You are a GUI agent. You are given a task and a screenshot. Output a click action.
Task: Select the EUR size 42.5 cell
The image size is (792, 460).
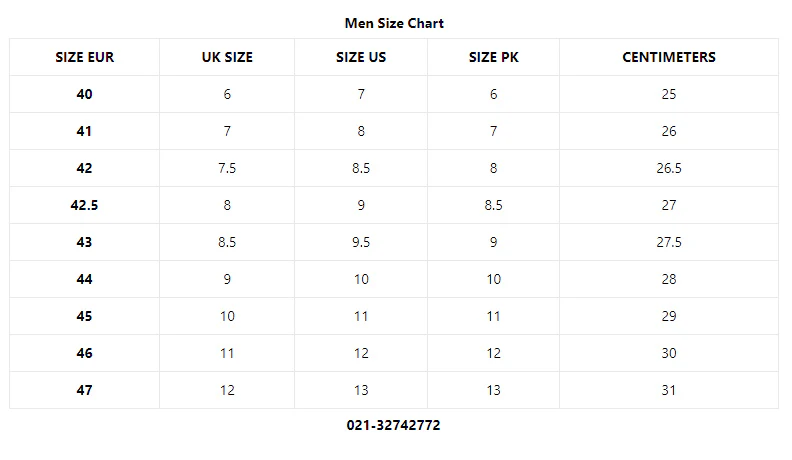click(85, 205)
